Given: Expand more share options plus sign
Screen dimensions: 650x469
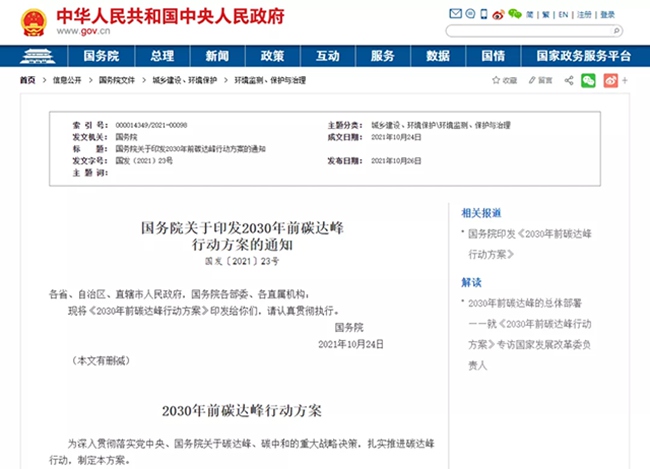Looking at the screenshot, I should click(625, 80).
